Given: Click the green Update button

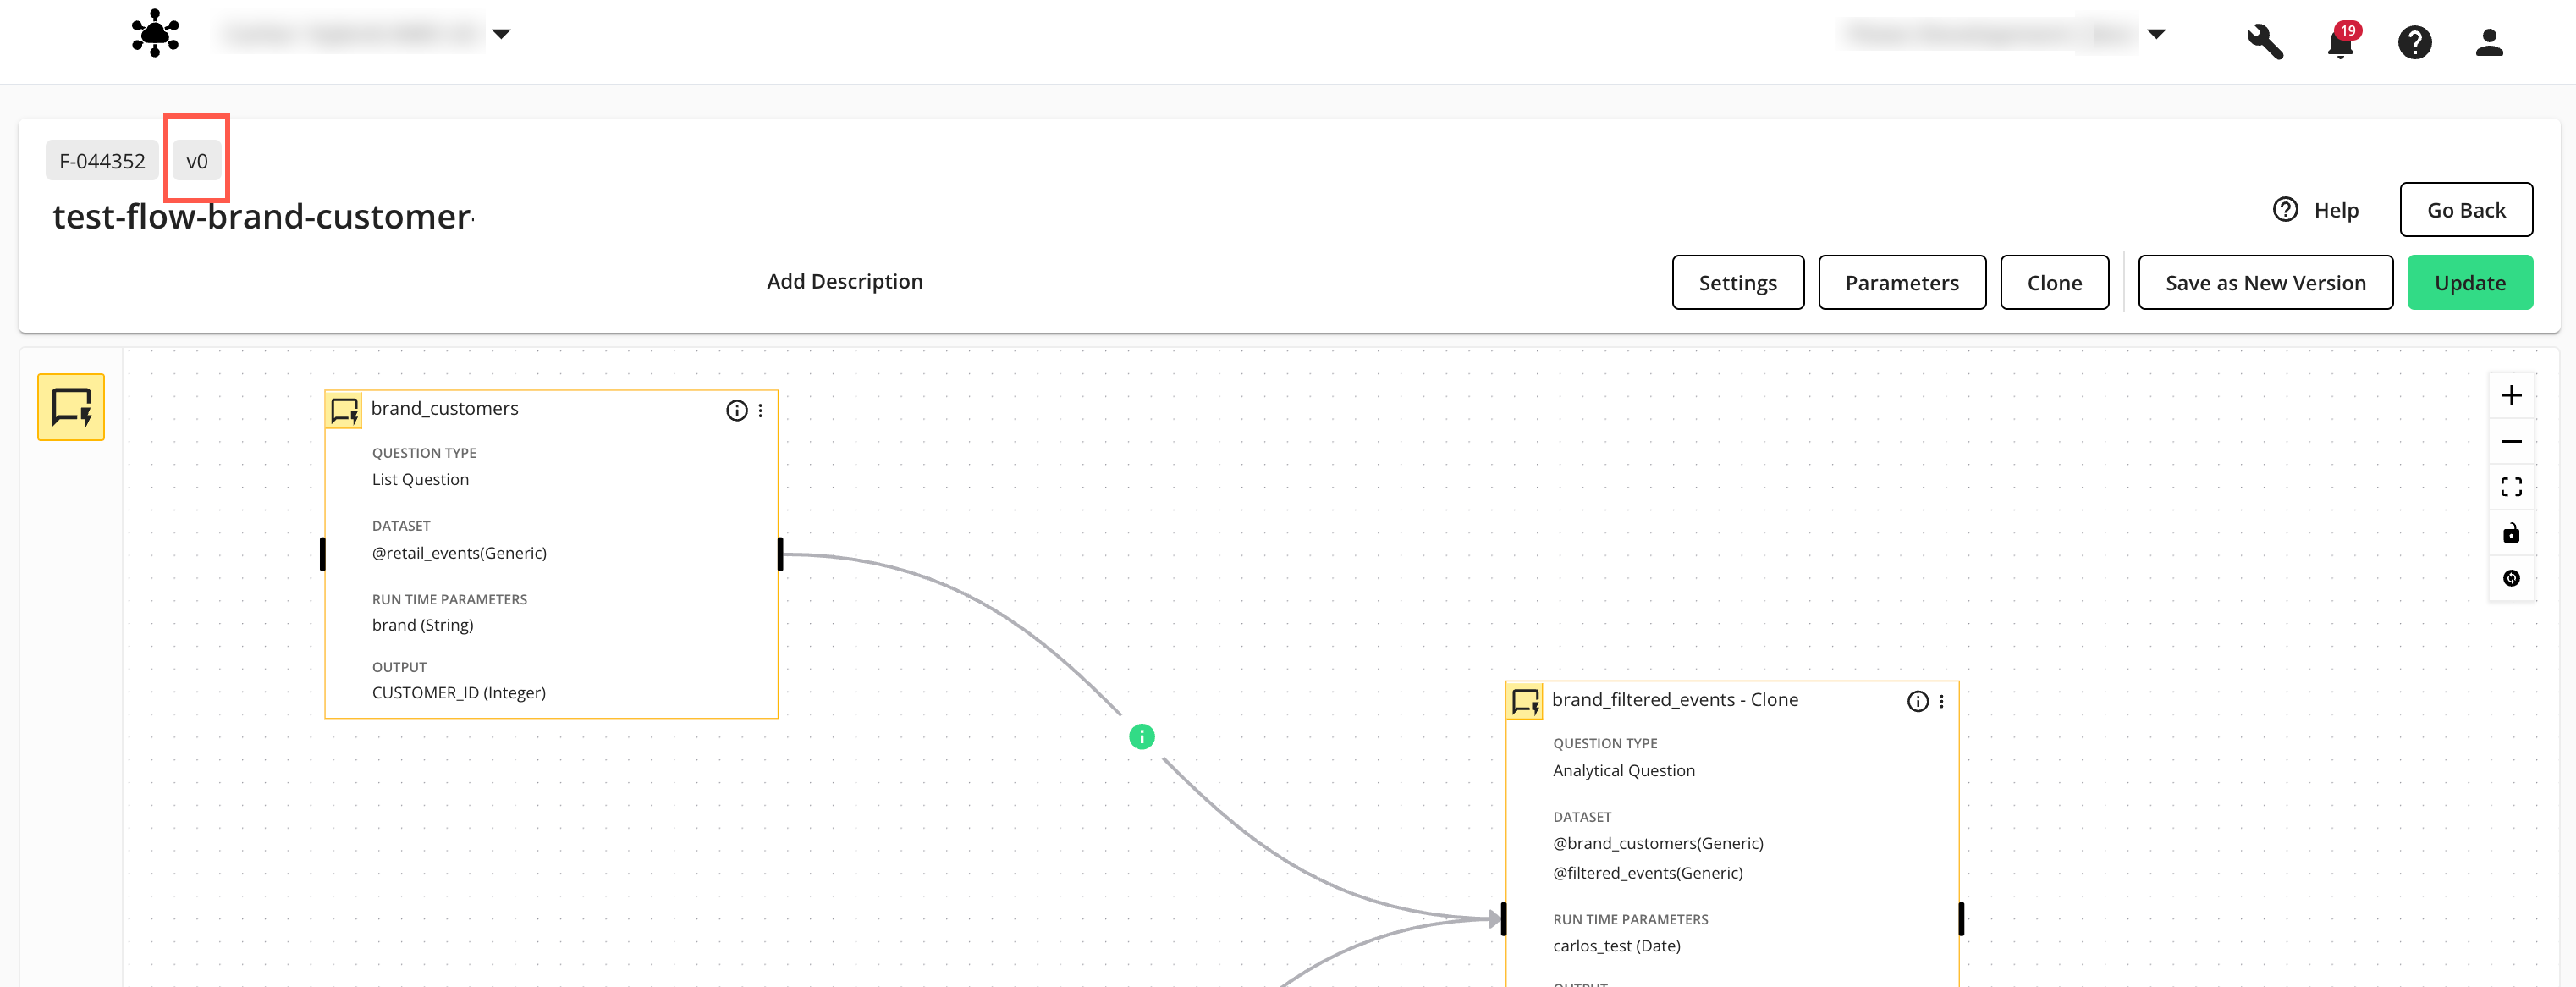Looking at the screenshot, I should coord(2469,283).
